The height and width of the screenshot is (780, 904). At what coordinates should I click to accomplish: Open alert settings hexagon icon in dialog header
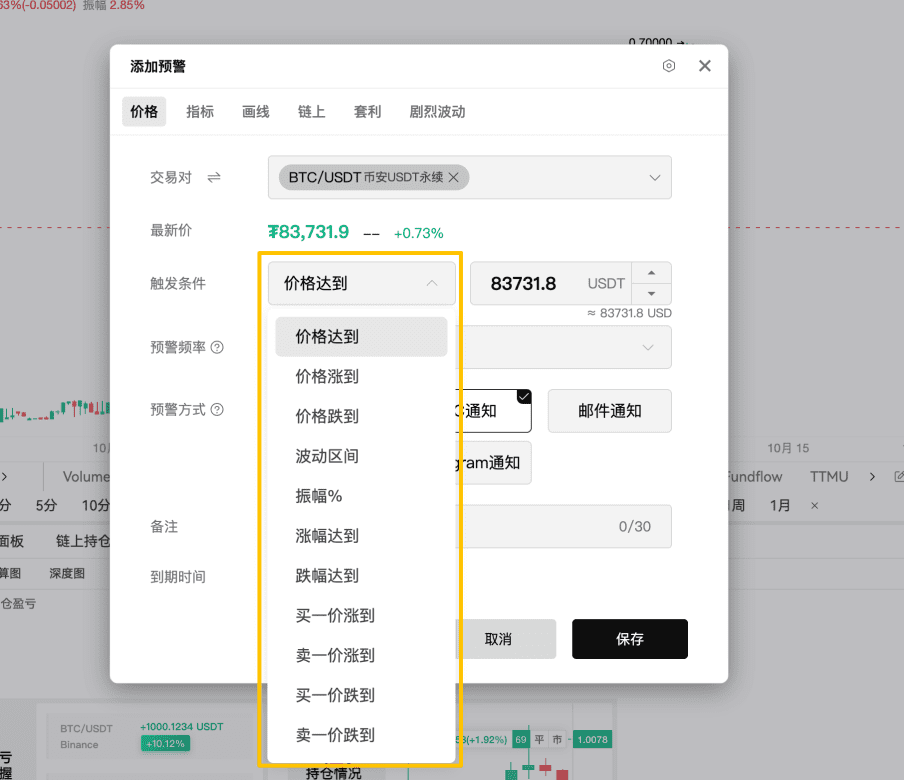pos(669,66)
